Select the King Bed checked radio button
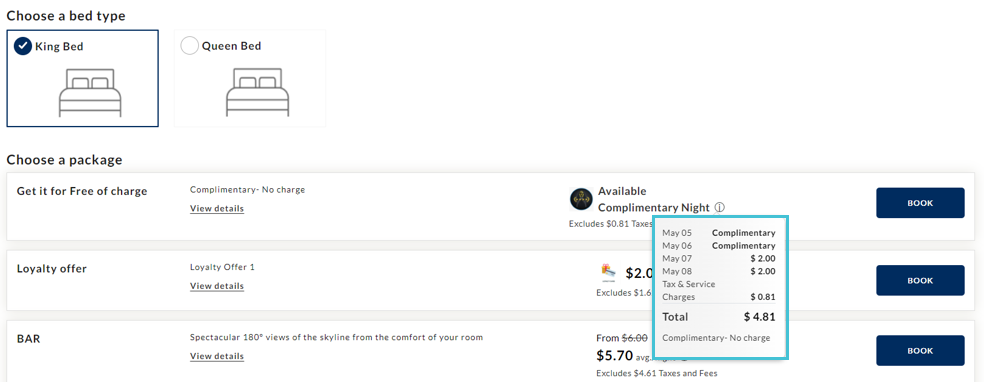Viewport: 984px width, 382px height. tap(23, 46)
